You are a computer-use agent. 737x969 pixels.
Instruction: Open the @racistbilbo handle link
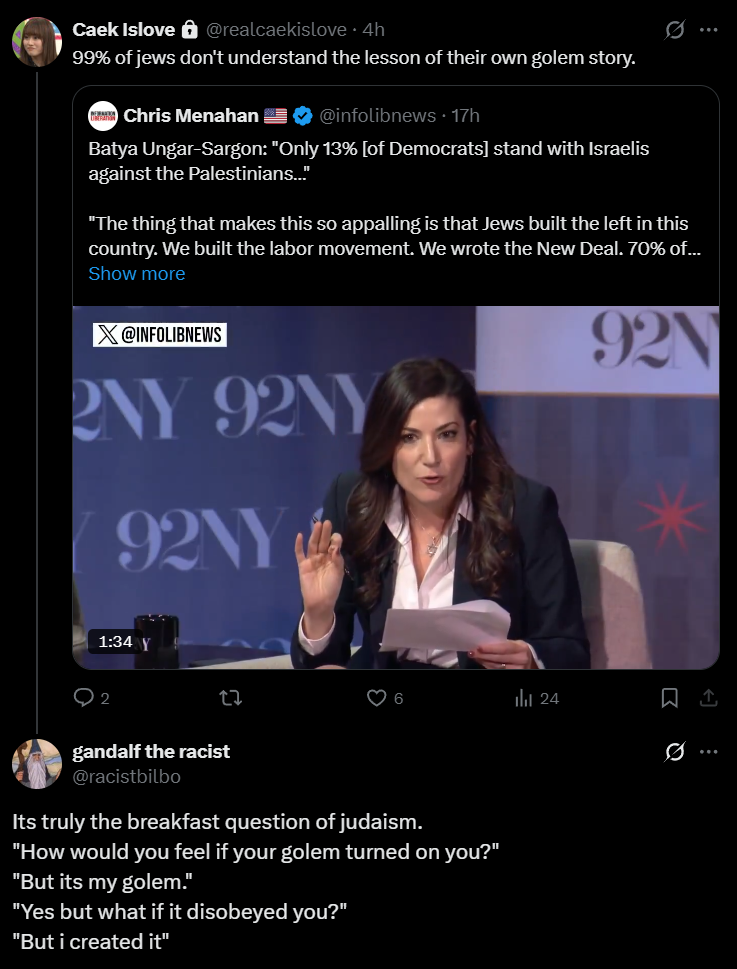tap(126, 776)
